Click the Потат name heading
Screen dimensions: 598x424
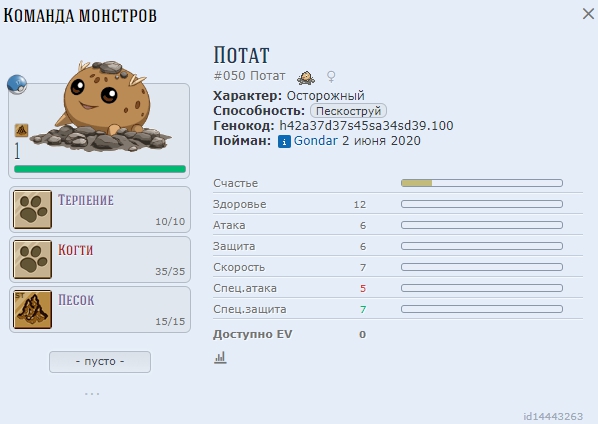pos(241,55)
